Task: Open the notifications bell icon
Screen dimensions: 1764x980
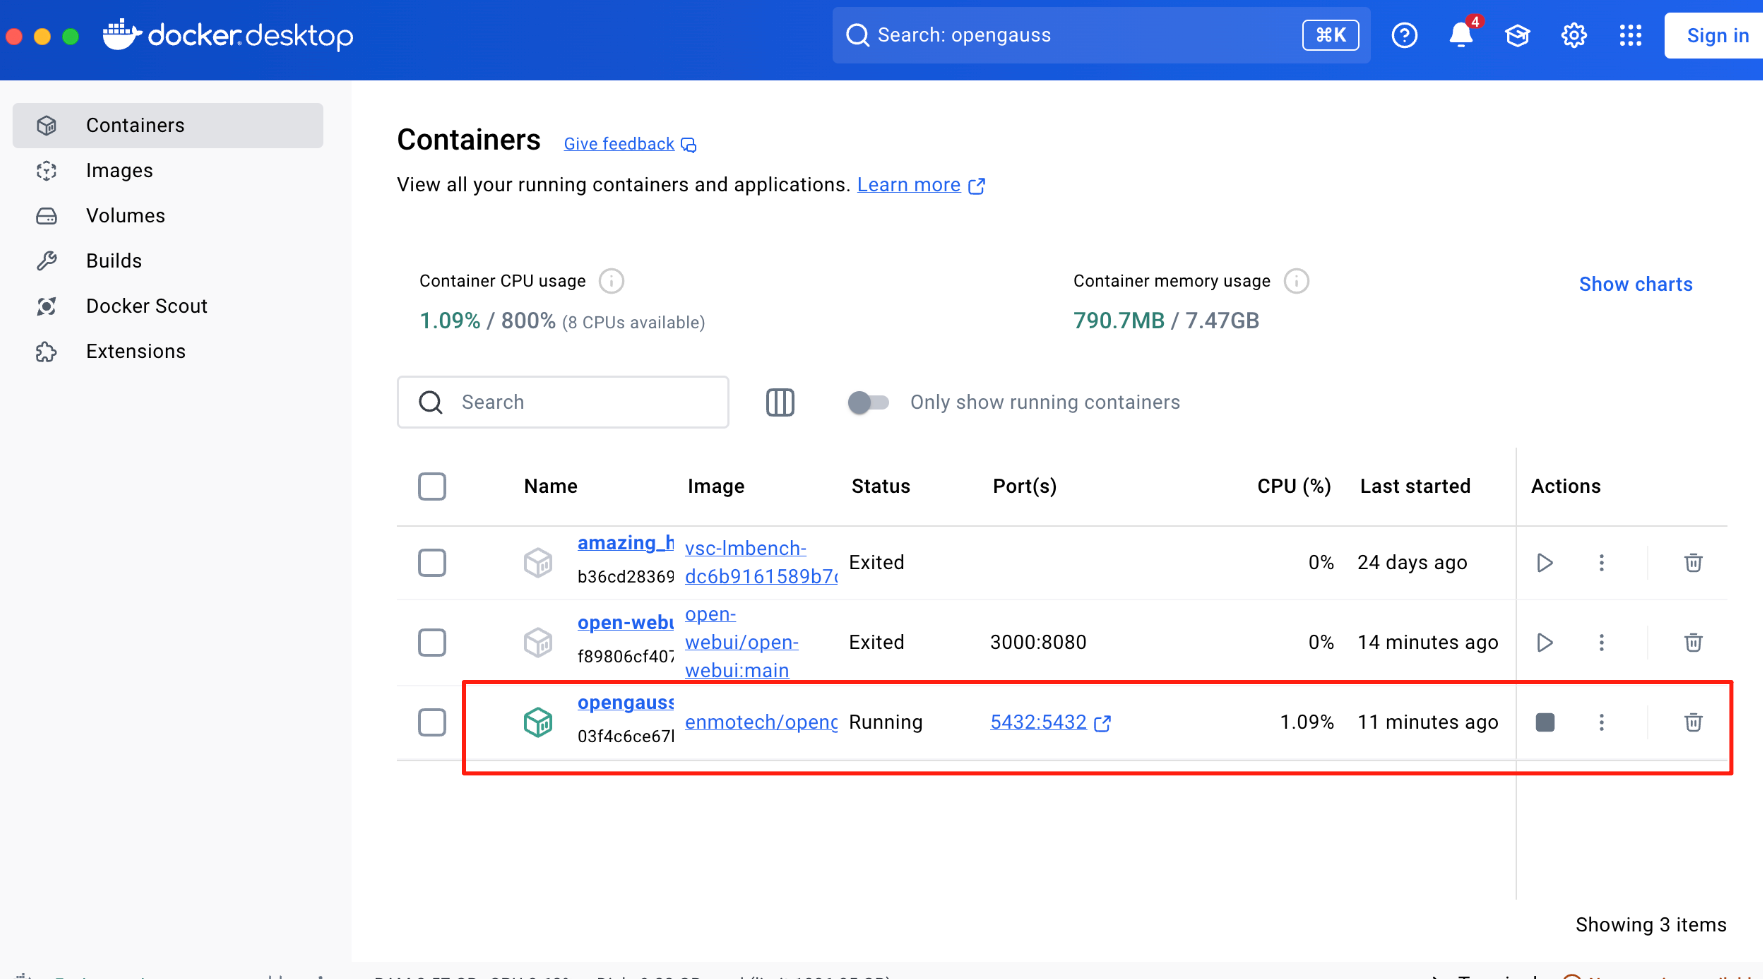Action: 1460,36
